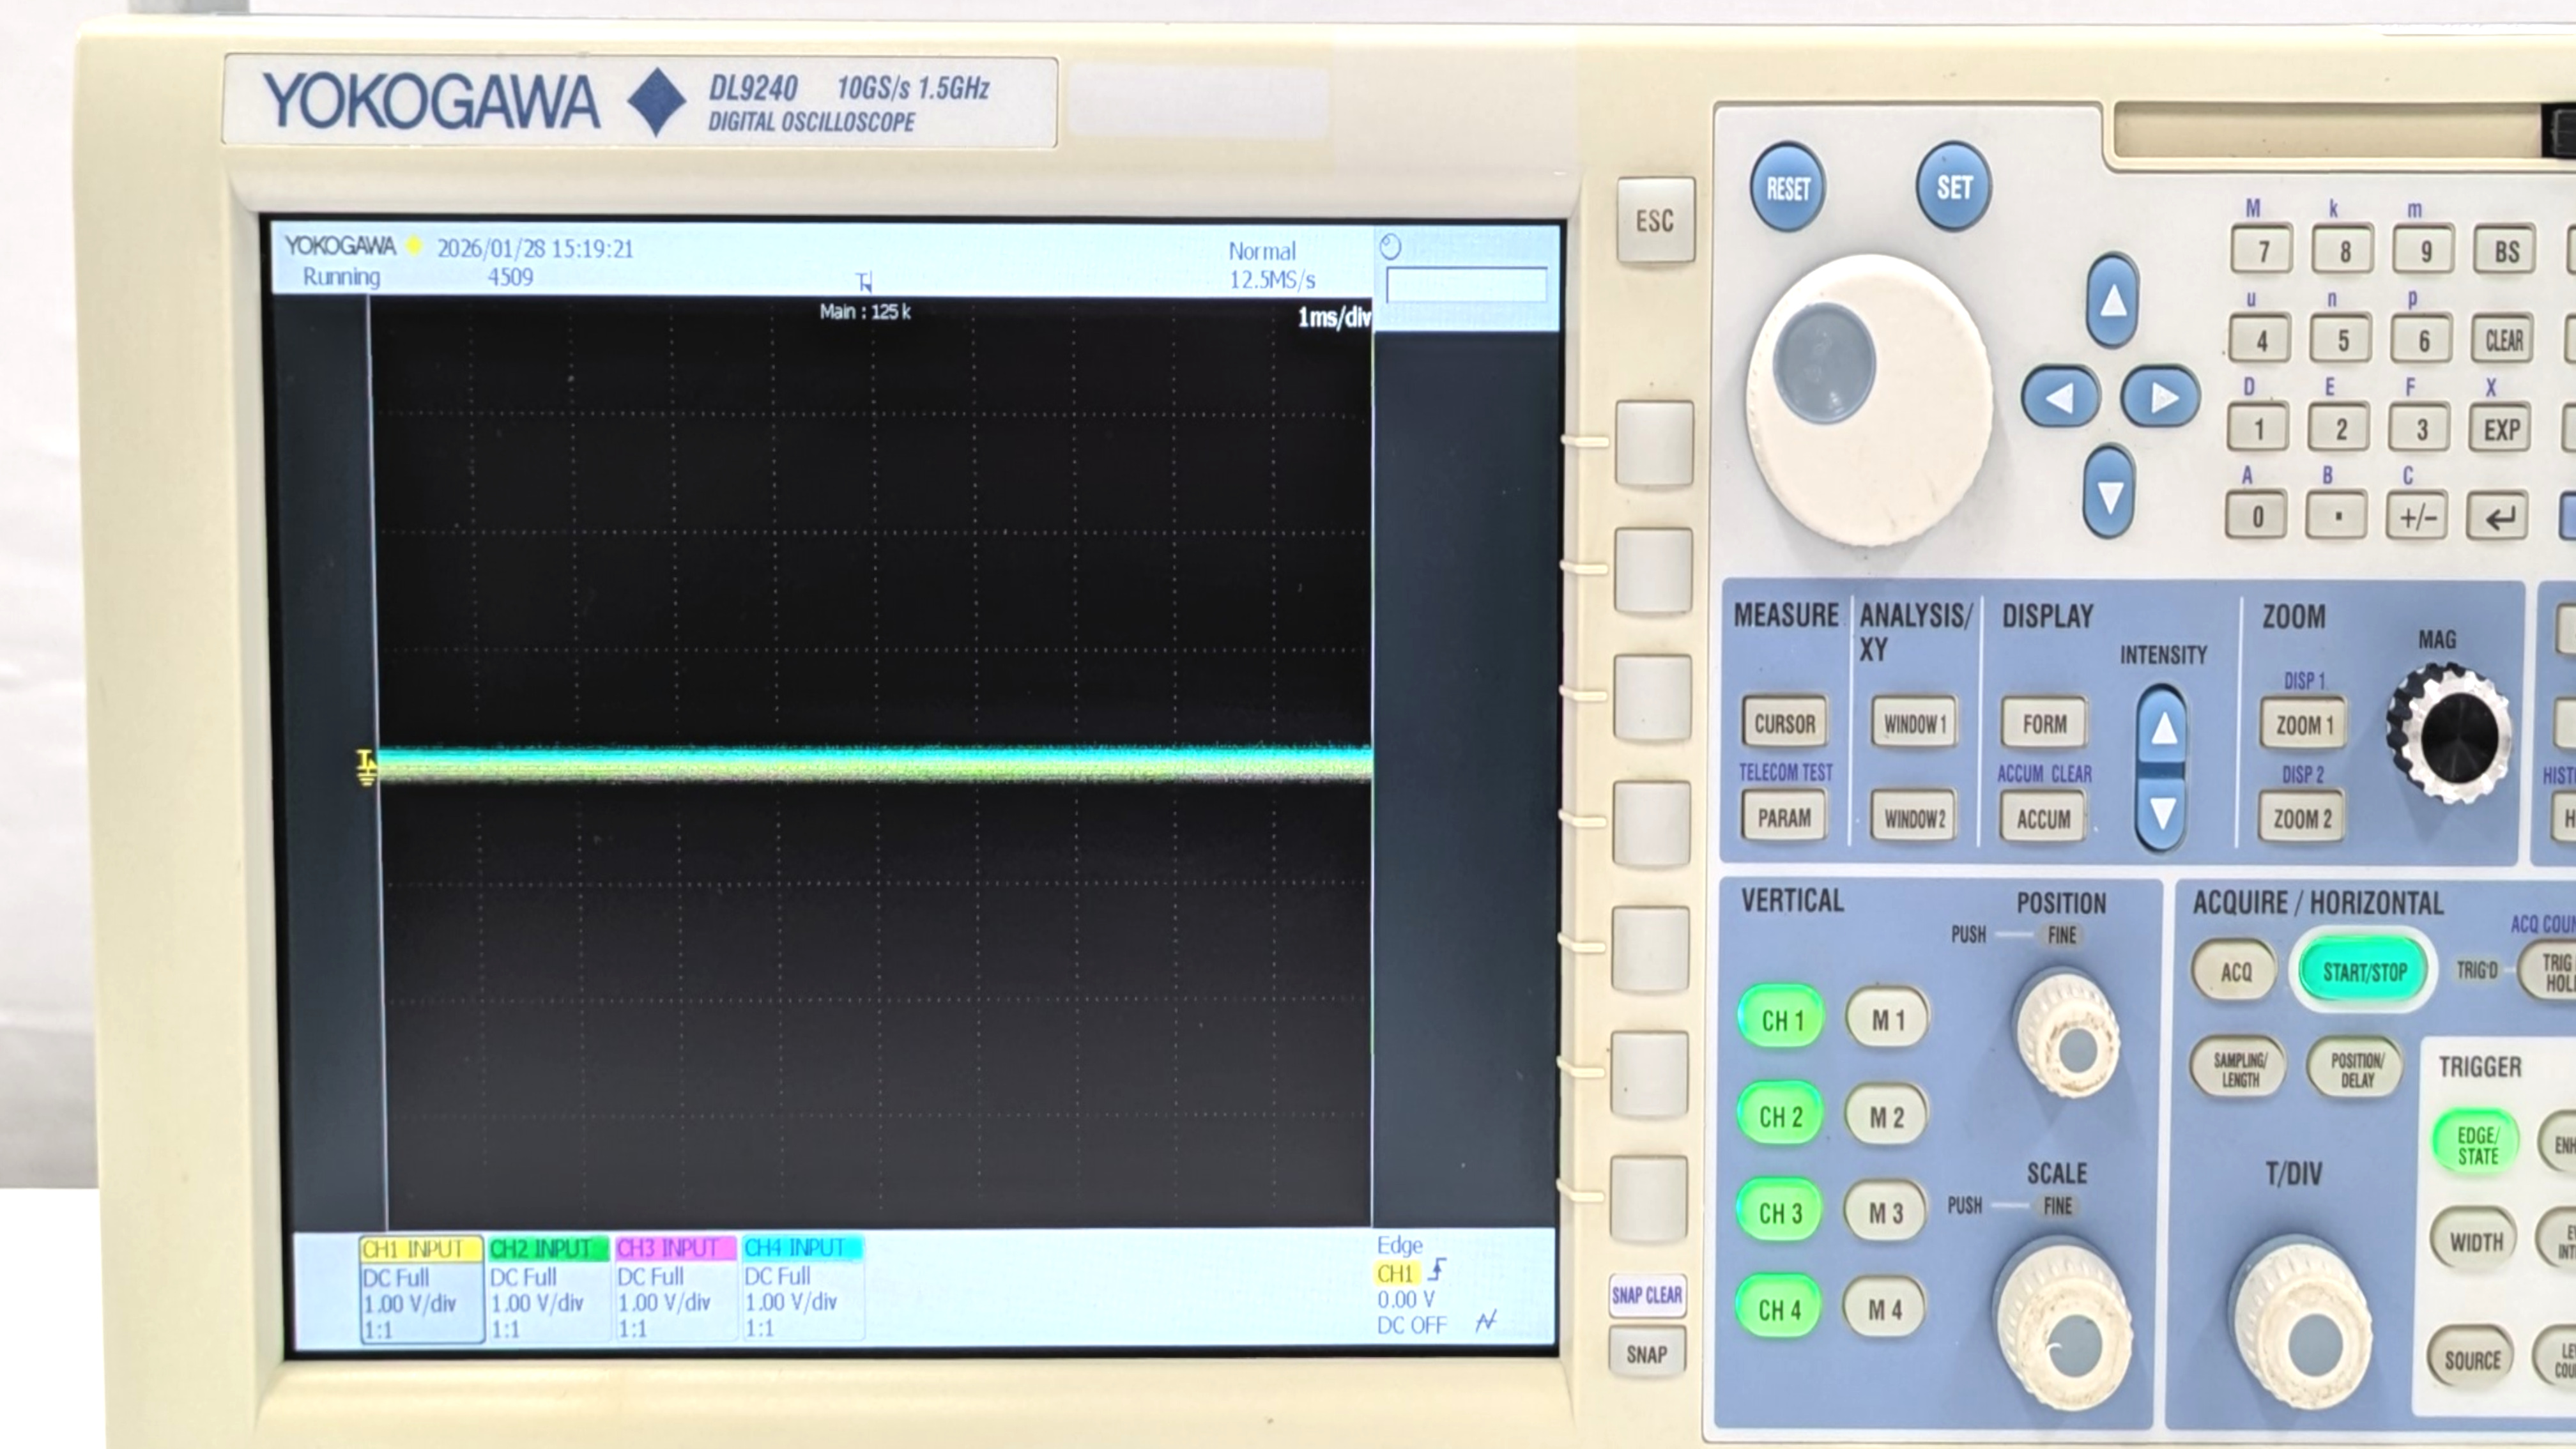Toggle channel CH 3 display button

click(x=1781, y=1212)
